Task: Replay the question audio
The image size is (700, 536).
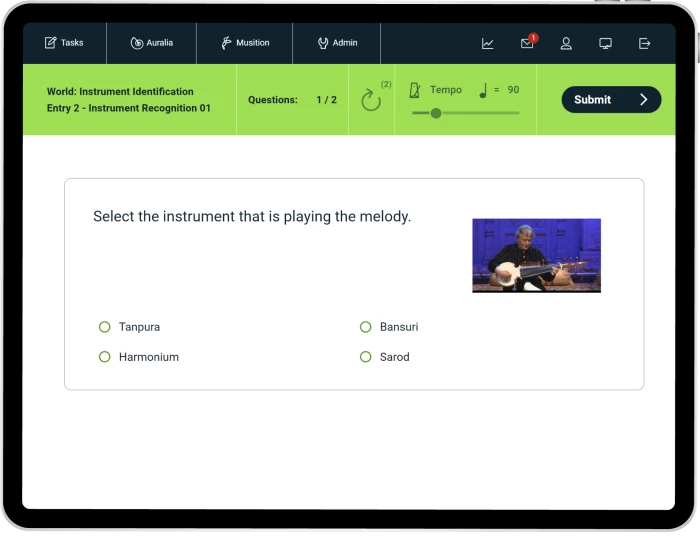Action: (x=371, y=100)
